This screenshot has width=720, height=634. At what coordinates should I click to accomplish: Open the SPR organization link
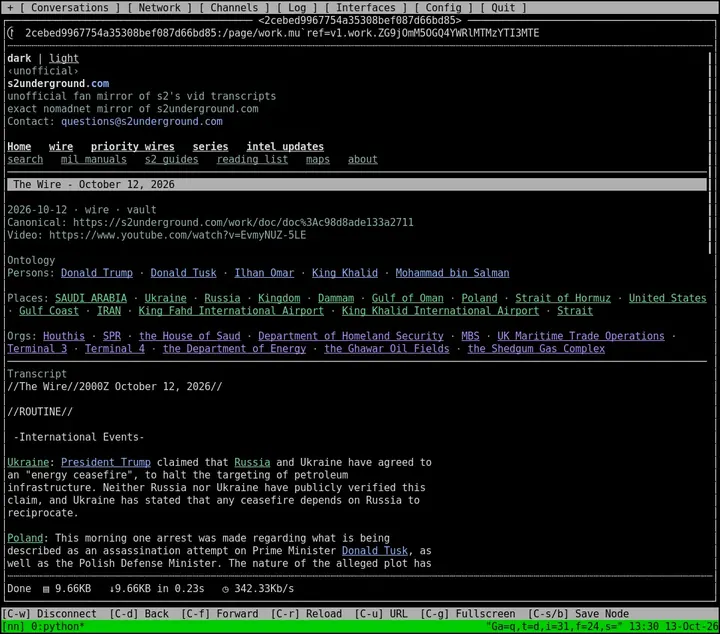pos(112,336)
